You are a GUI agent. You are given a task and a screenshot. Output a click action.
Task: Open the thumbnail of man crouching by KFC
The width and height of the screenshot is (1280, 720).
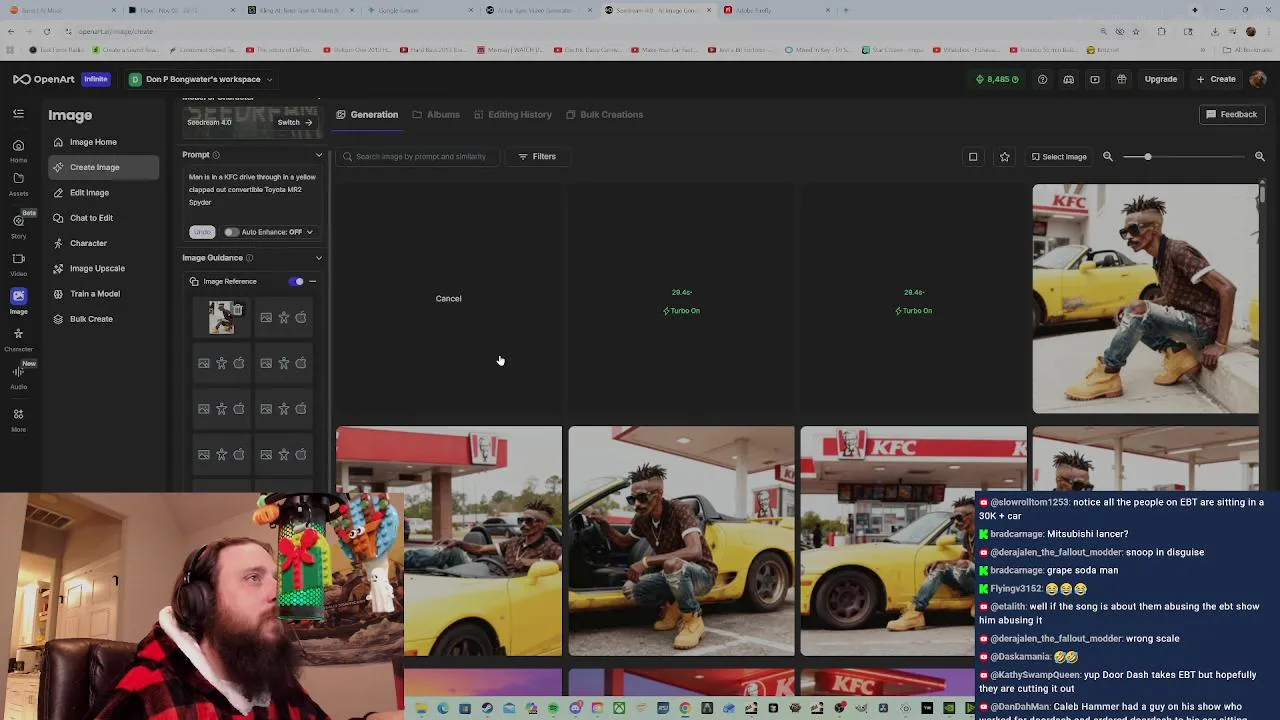[681, 541]
